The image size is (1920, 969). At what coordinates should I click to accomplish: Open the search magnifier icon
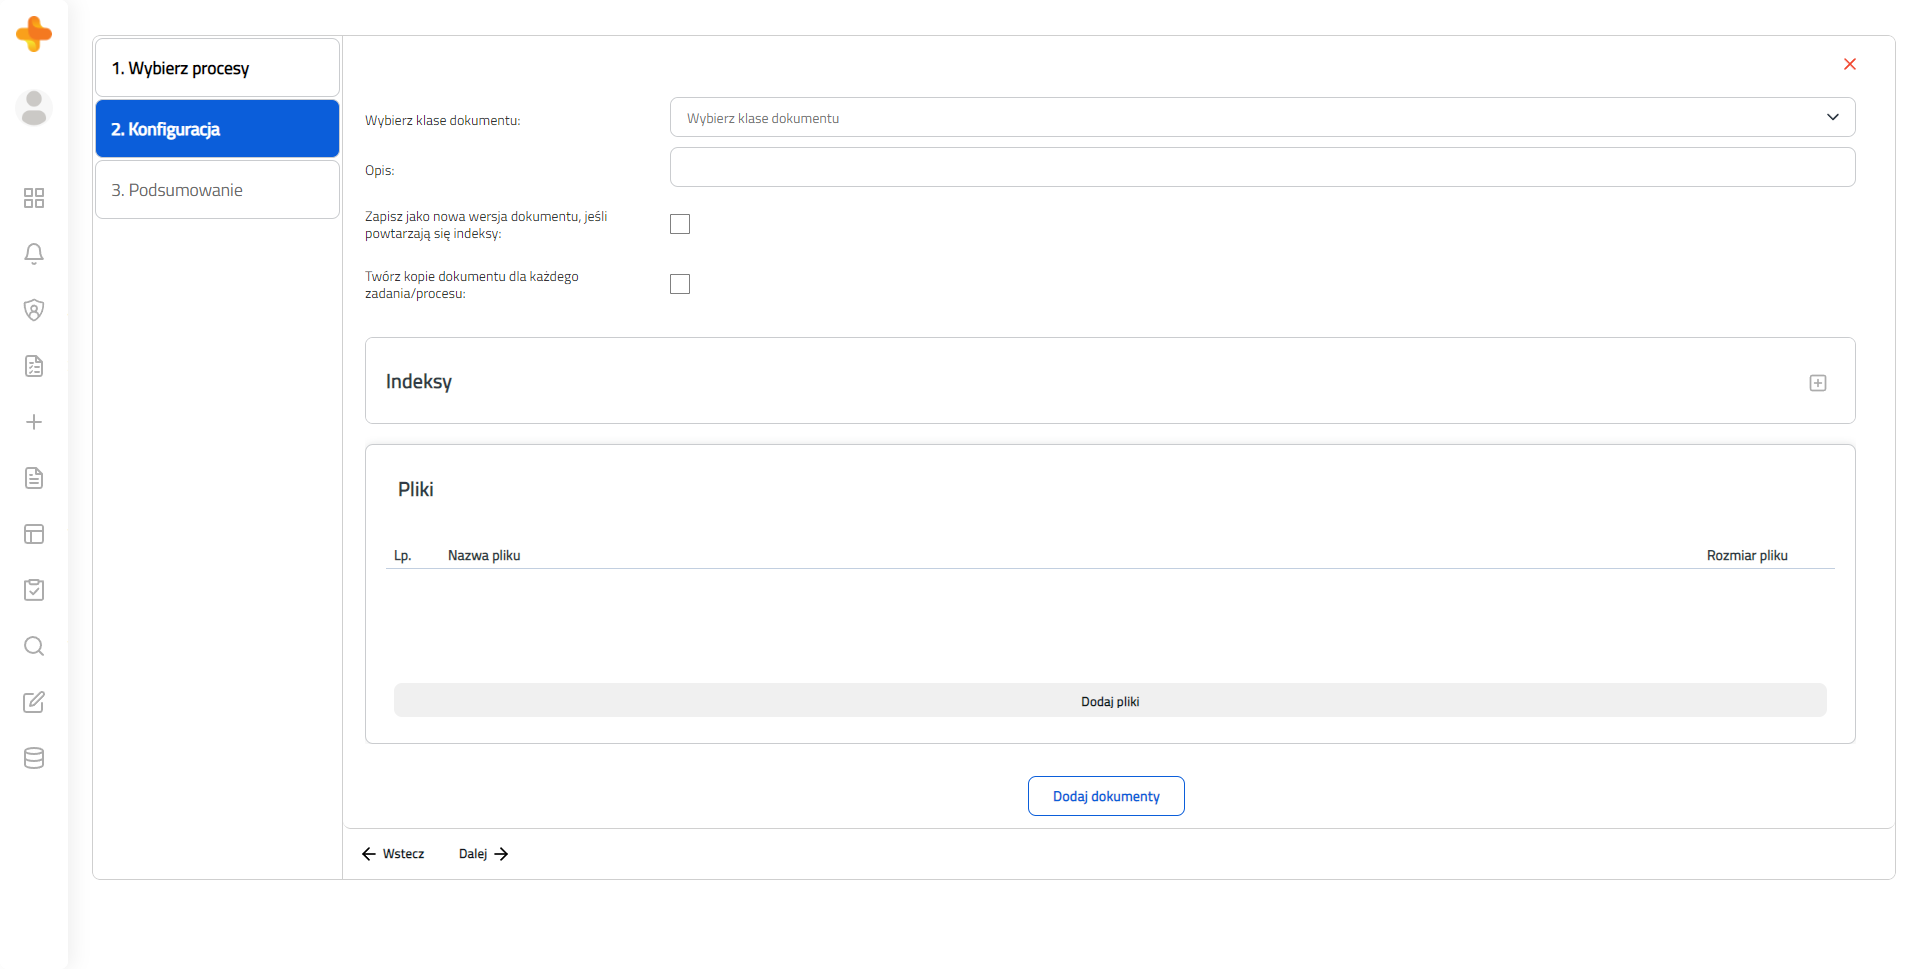click(34, 646)
